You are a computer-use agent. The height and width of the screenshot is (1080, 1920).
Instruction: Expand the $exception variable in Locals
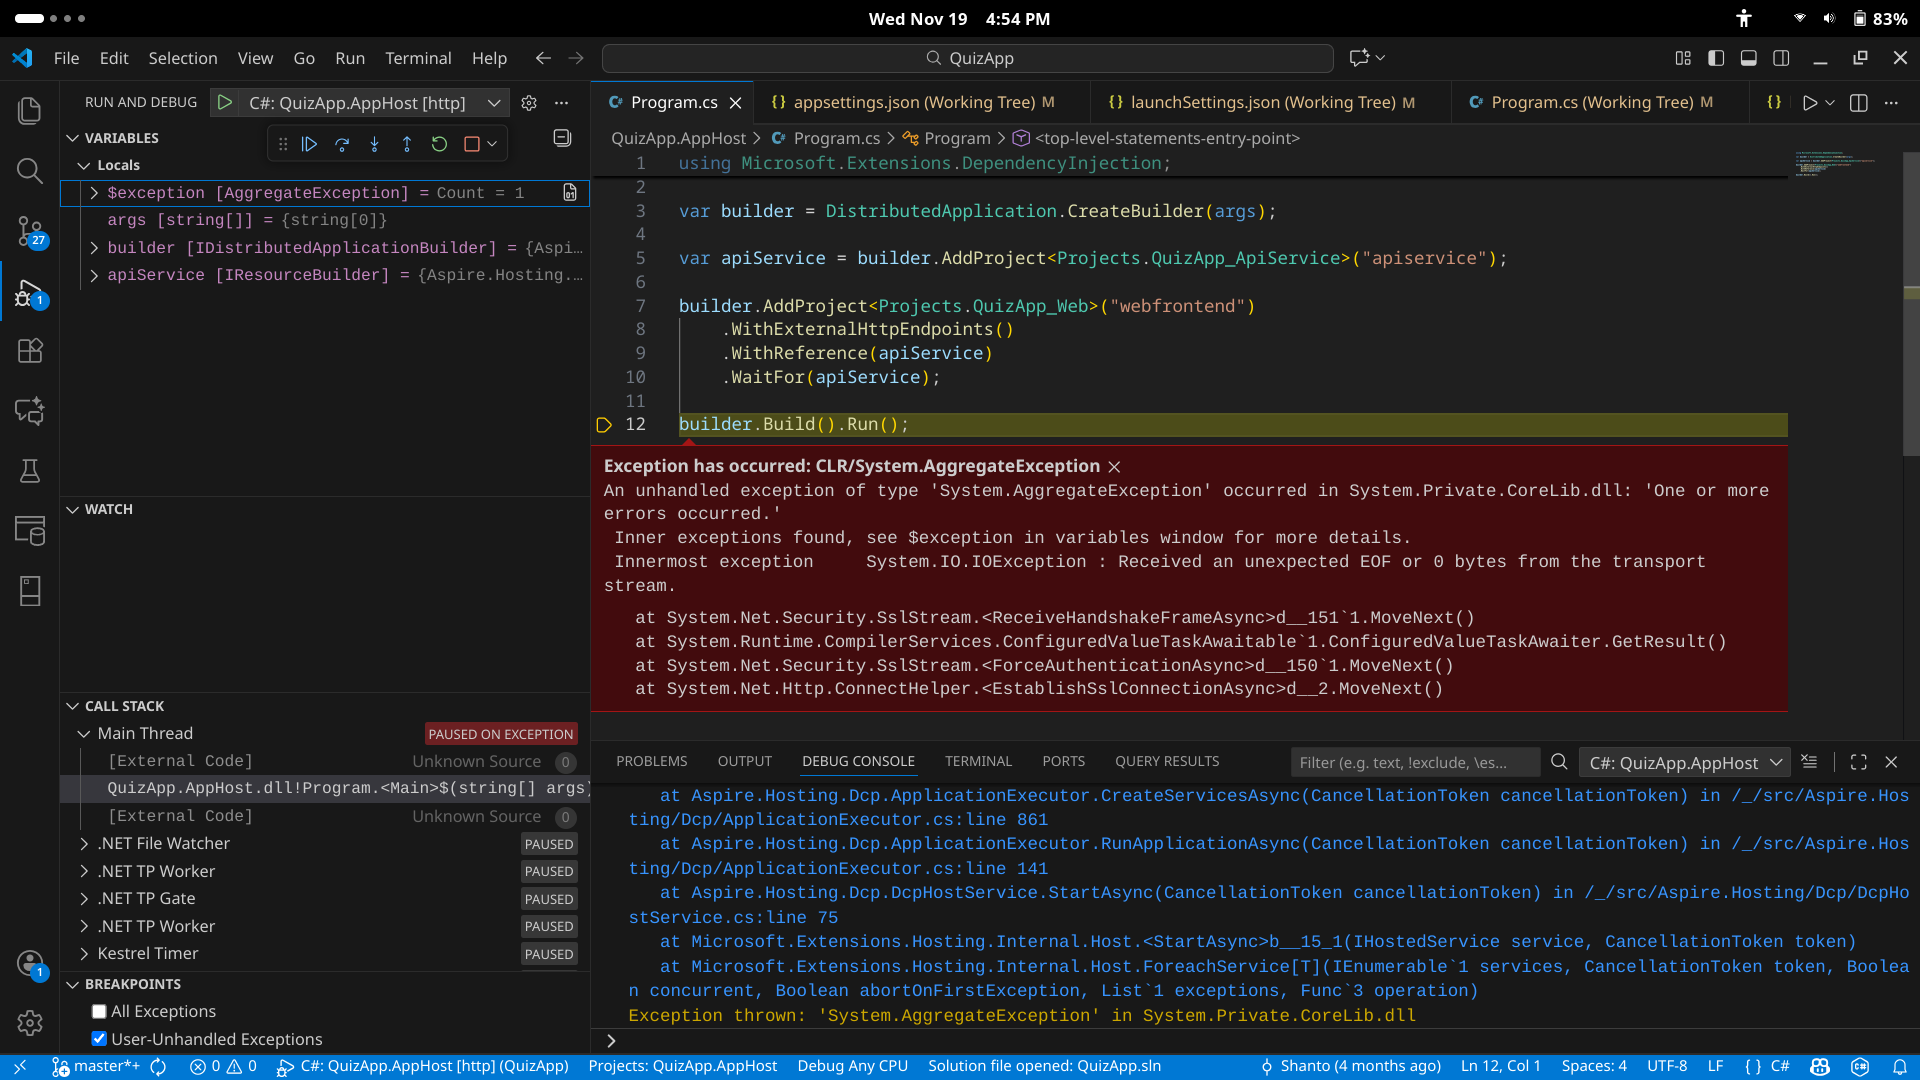94,193
